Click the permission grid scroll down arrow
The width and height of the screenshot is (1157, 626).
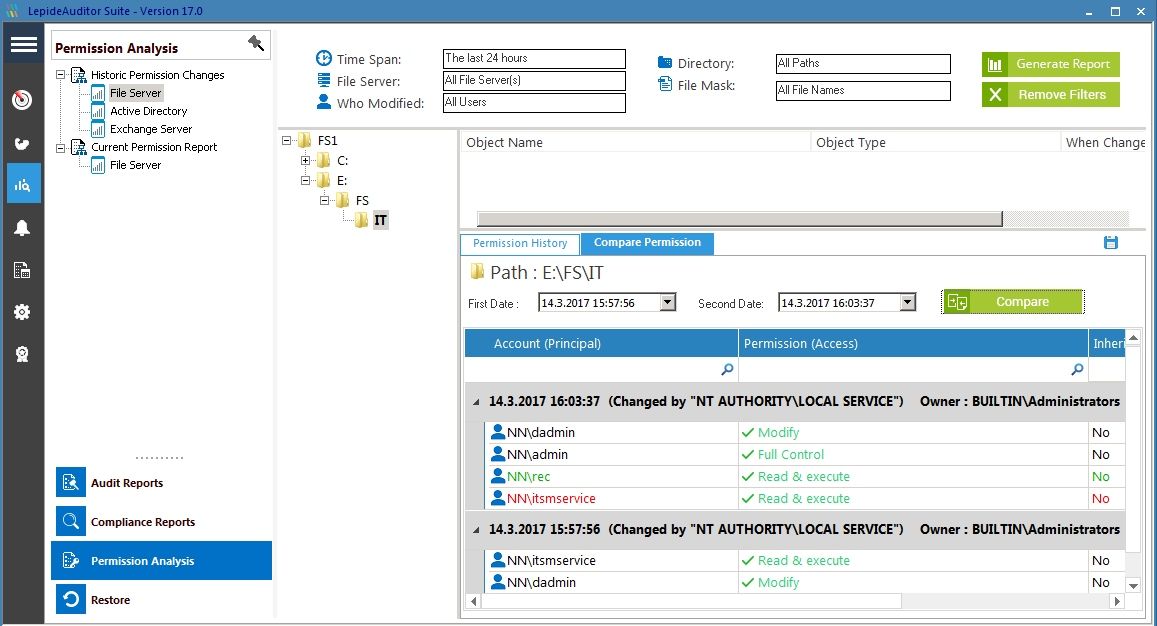click(x=1133, y=586)
